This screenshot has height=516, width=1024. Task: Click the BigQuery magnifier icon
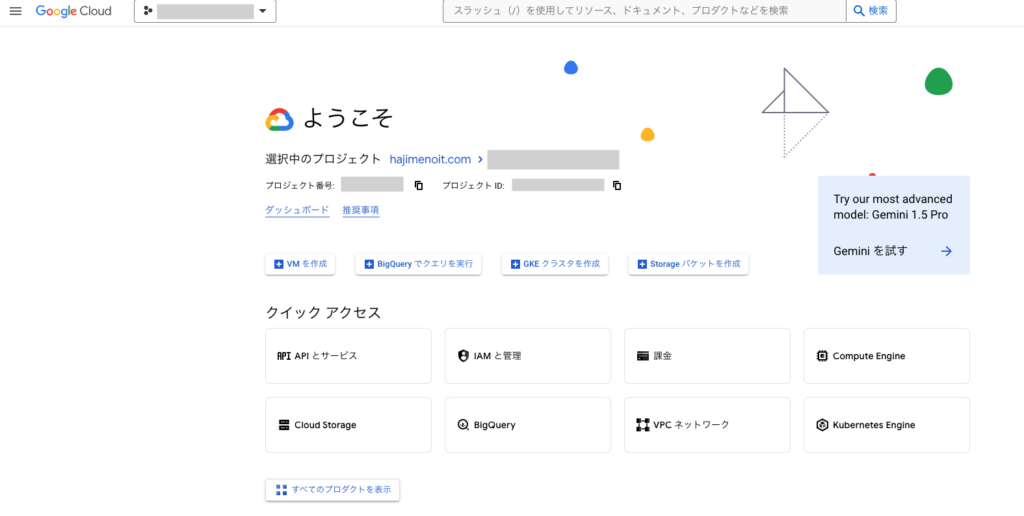[463, 425]
